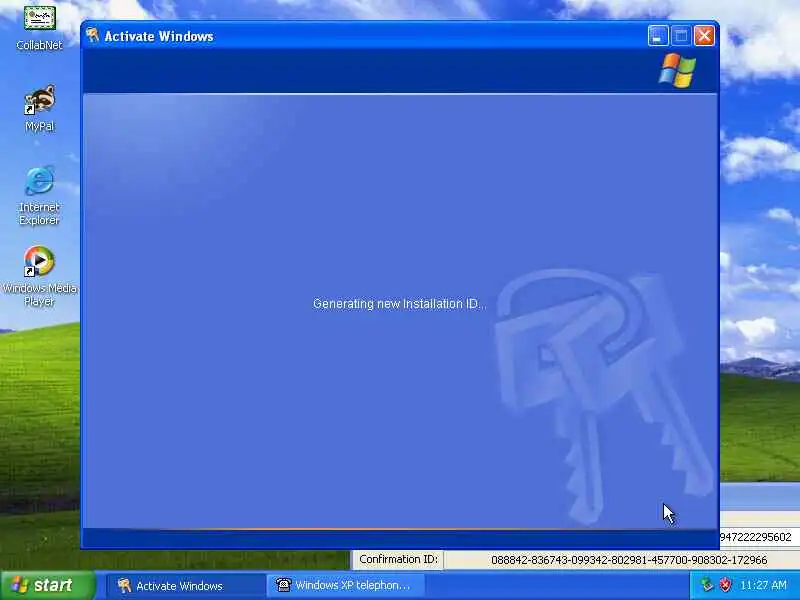Screen dimensions: 800x600
Task: Click the Generating new Installation ID text
Action: [399, 304]
